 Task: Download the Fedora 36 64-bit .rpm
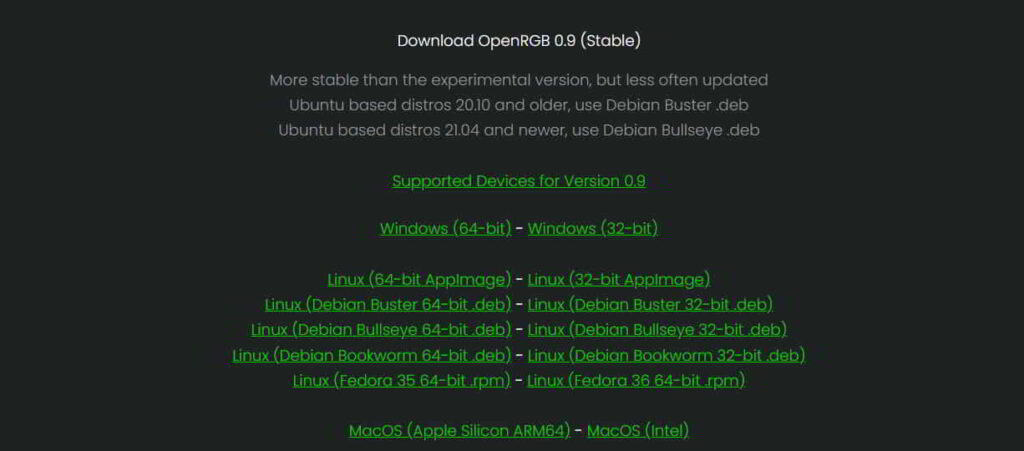[636, 381]
